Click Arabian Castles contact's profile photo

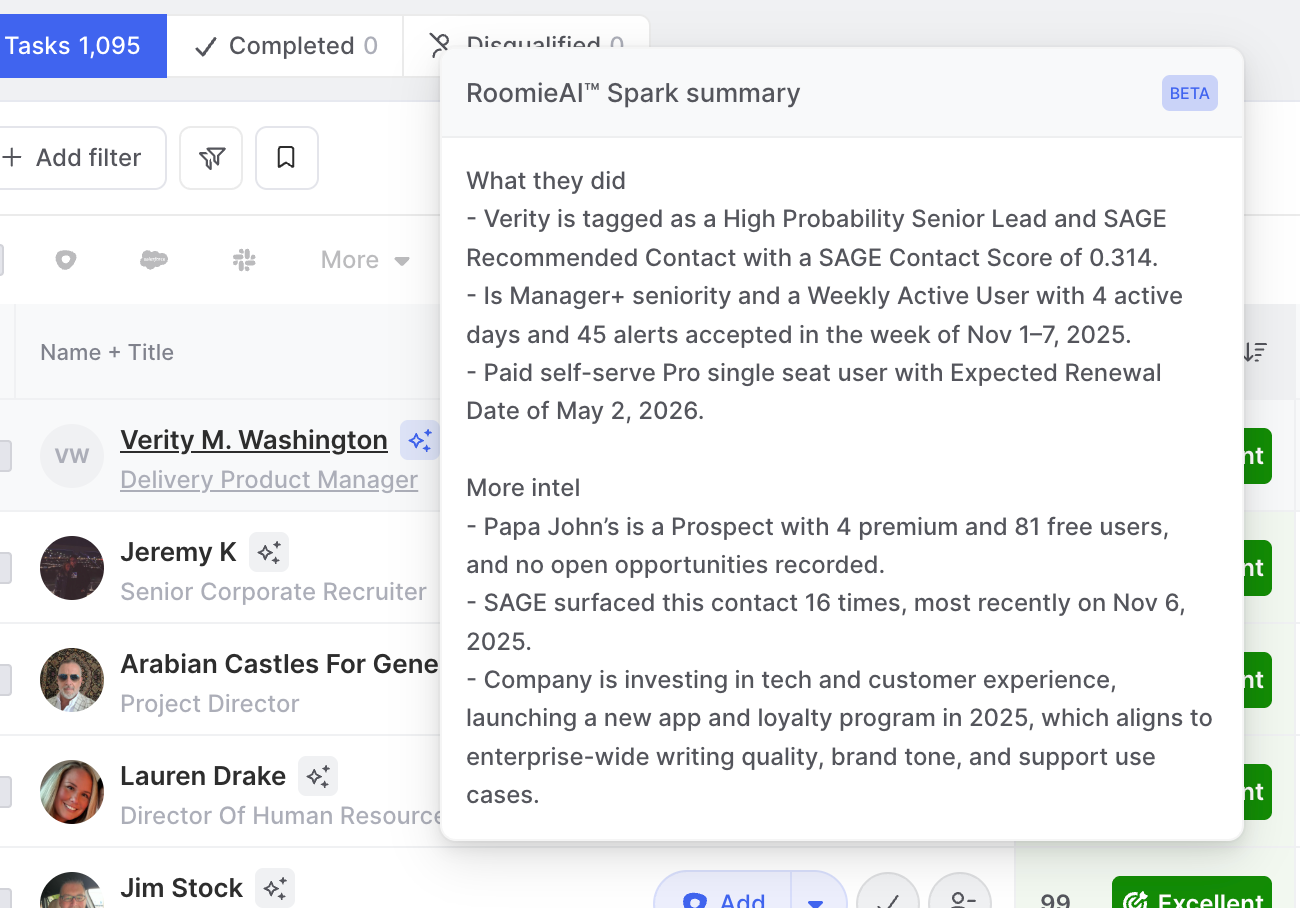click(x=72, y=680)
